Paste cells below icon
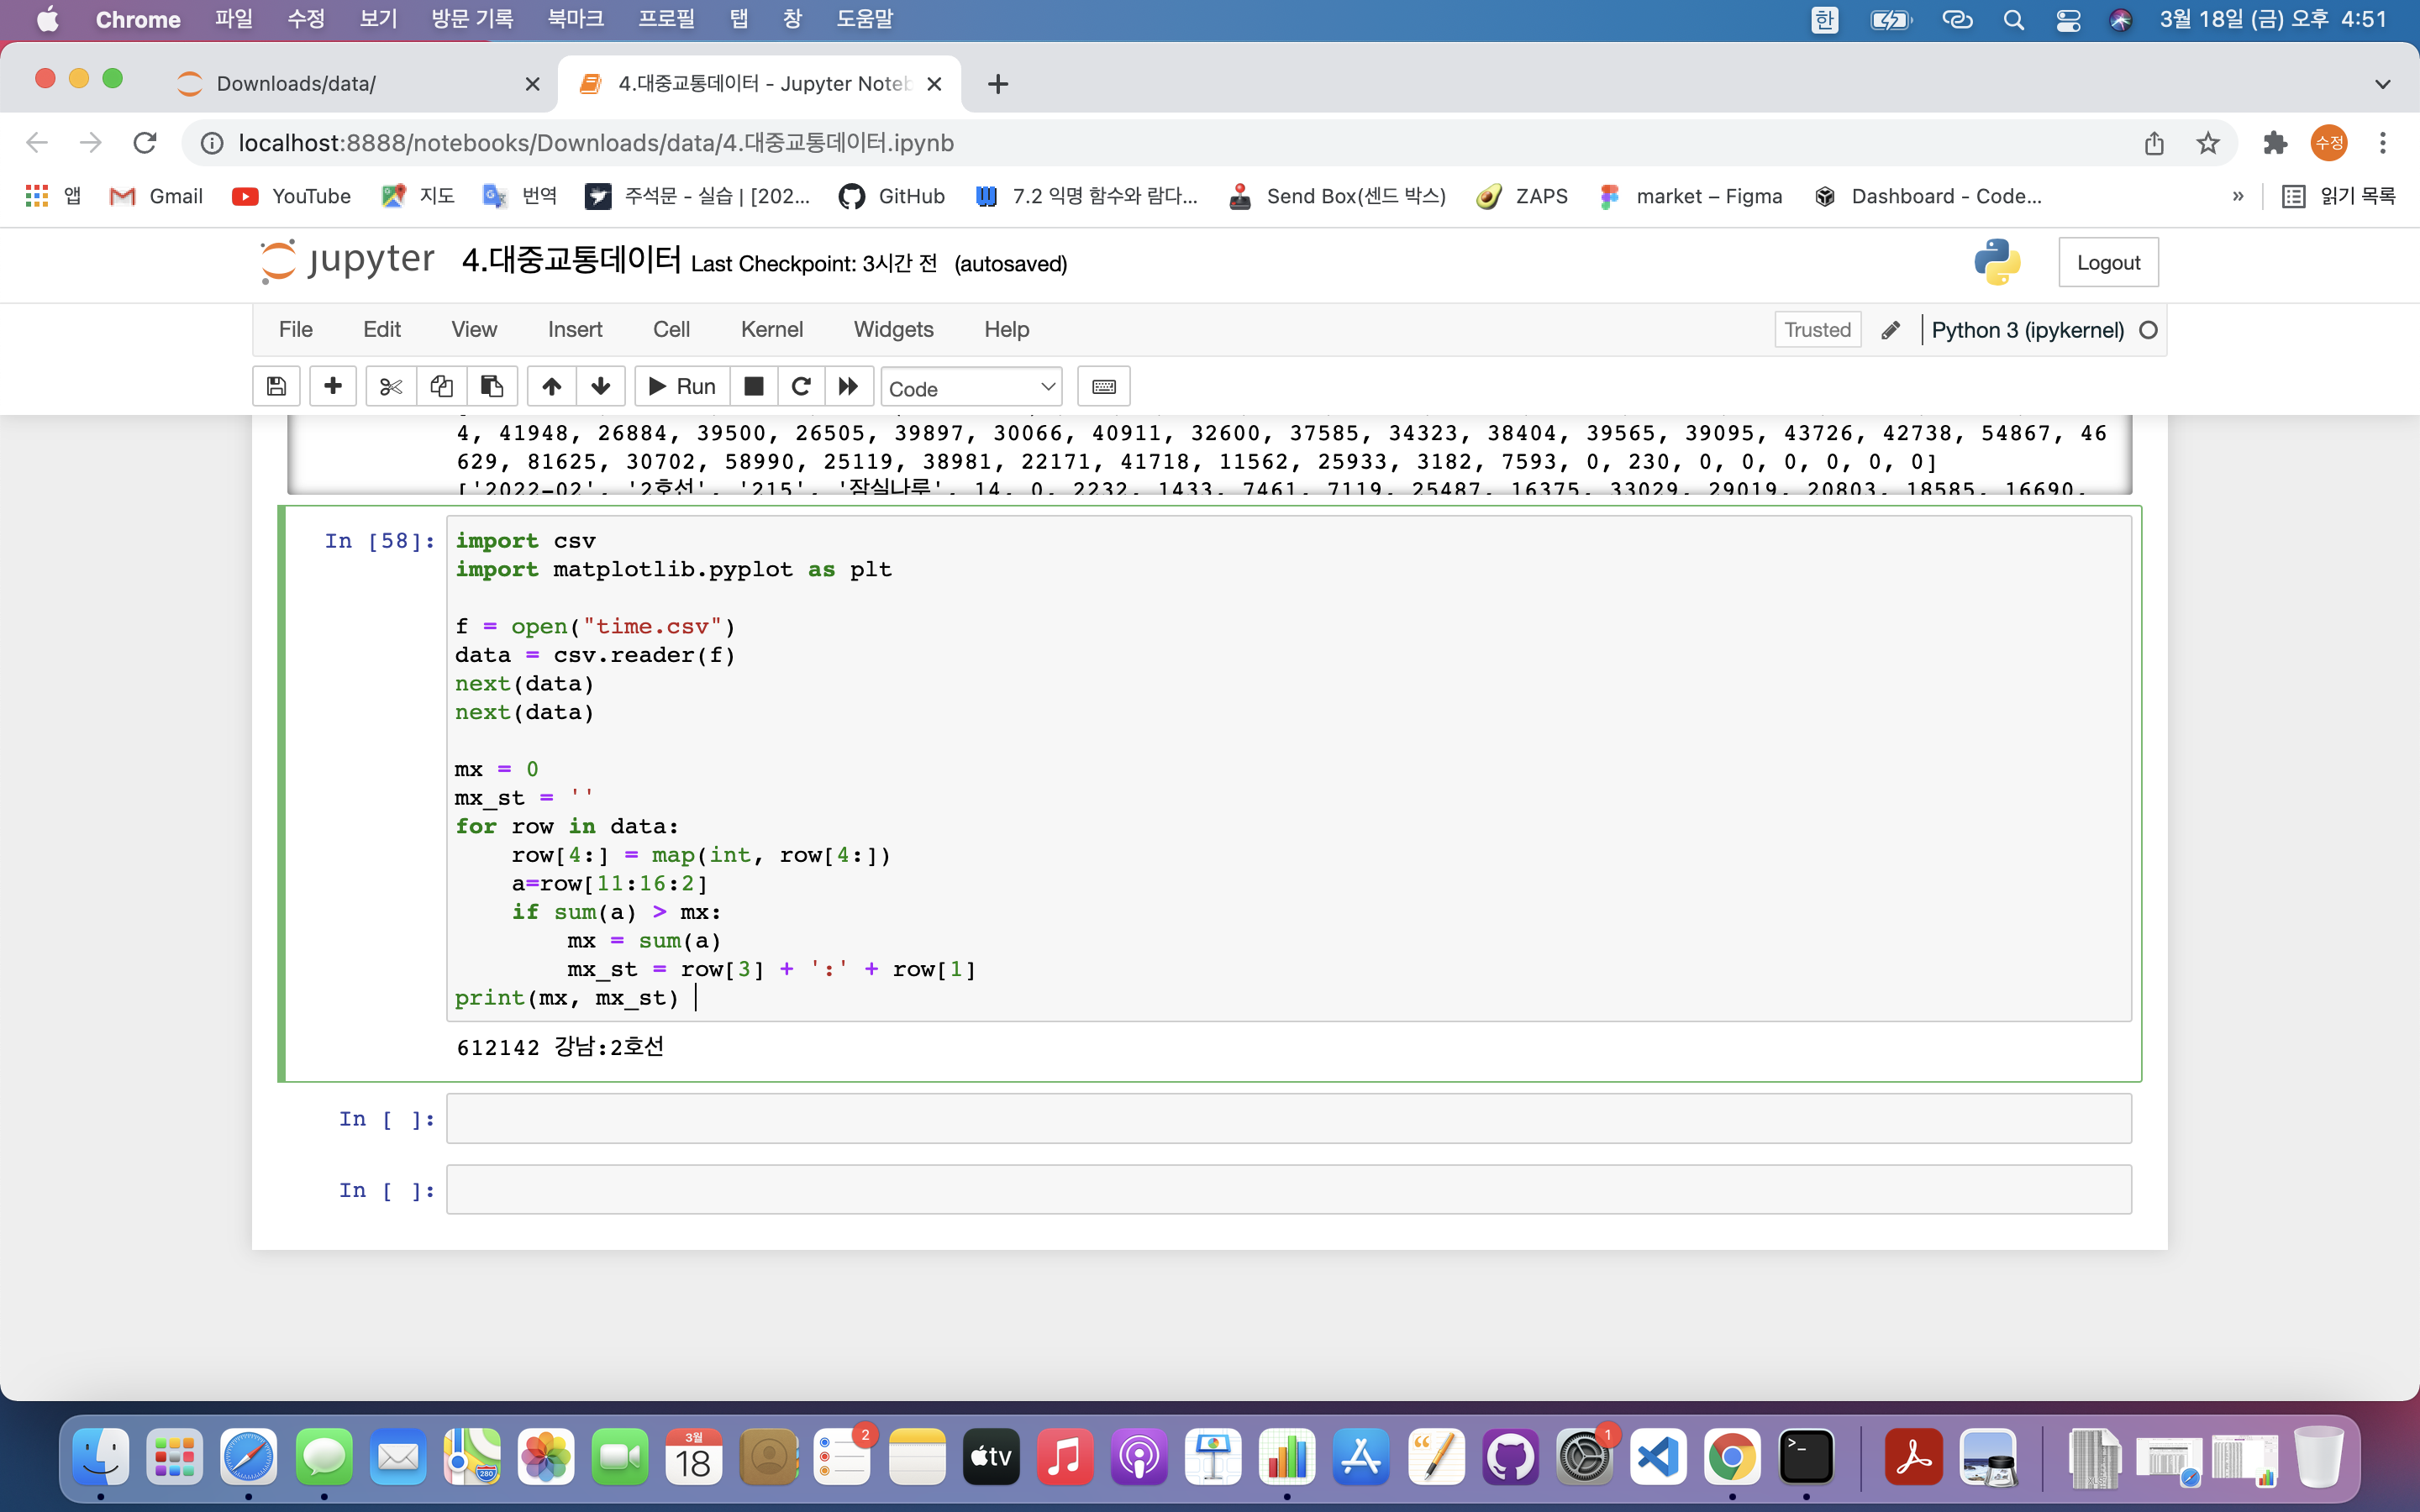 coord(492,386)
